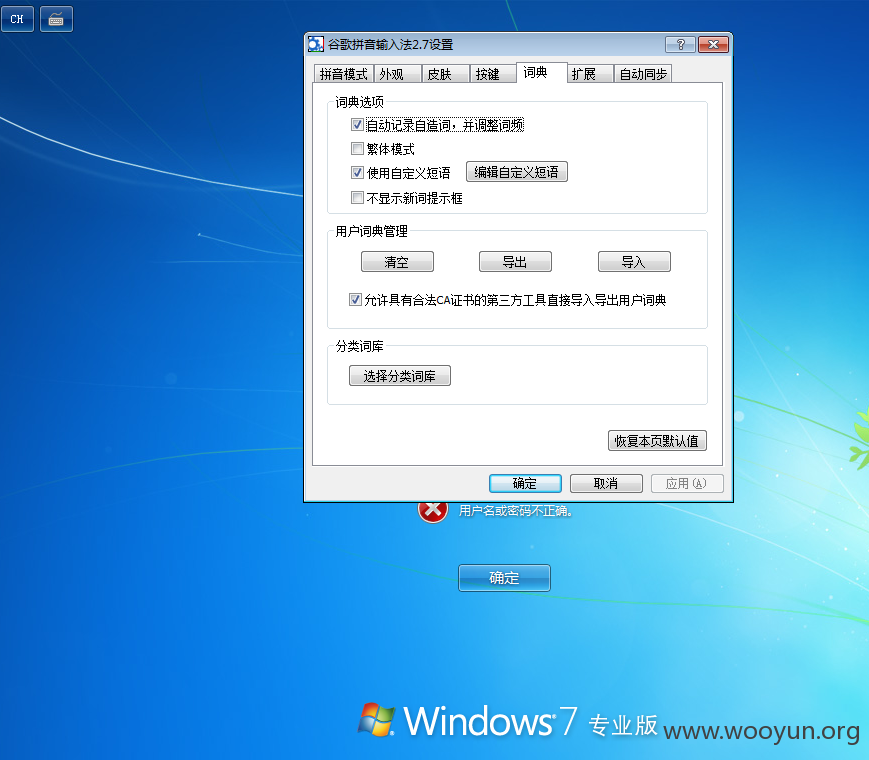
Task: Click 编辑自定义短语 button
Action: (x=517, y=172)
